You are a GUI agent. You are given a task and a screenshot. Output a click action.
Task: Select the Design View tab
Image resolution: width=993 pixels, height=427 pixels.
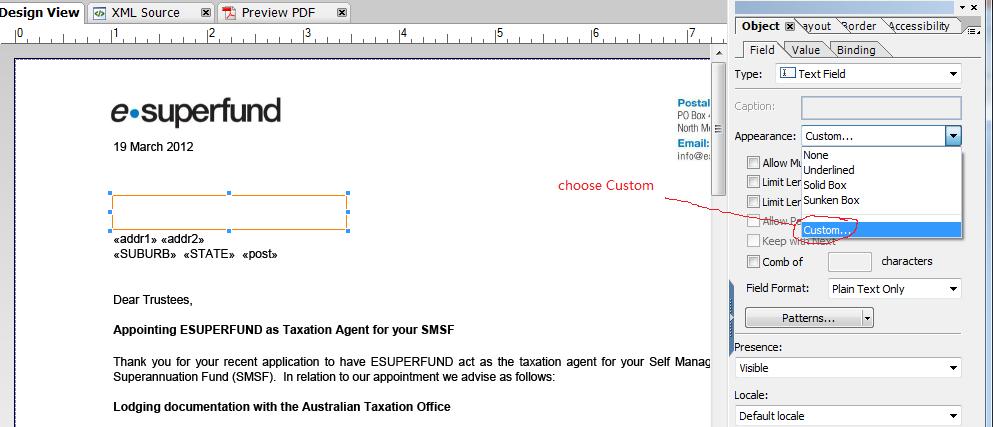41,13
